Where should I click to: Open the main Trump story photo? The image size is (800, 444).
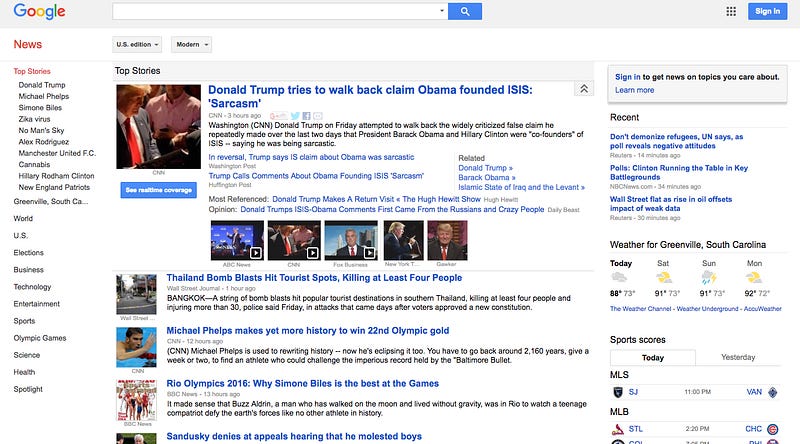[159, 127]
